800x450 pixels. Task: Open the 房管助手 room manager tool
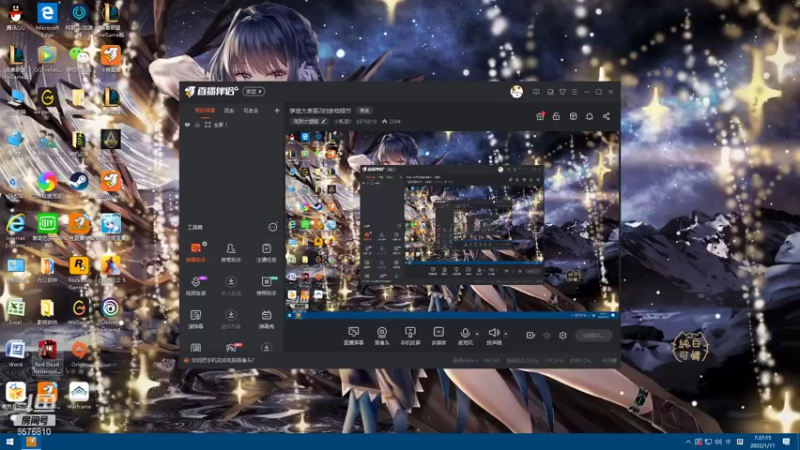click(x=231, y=253)
